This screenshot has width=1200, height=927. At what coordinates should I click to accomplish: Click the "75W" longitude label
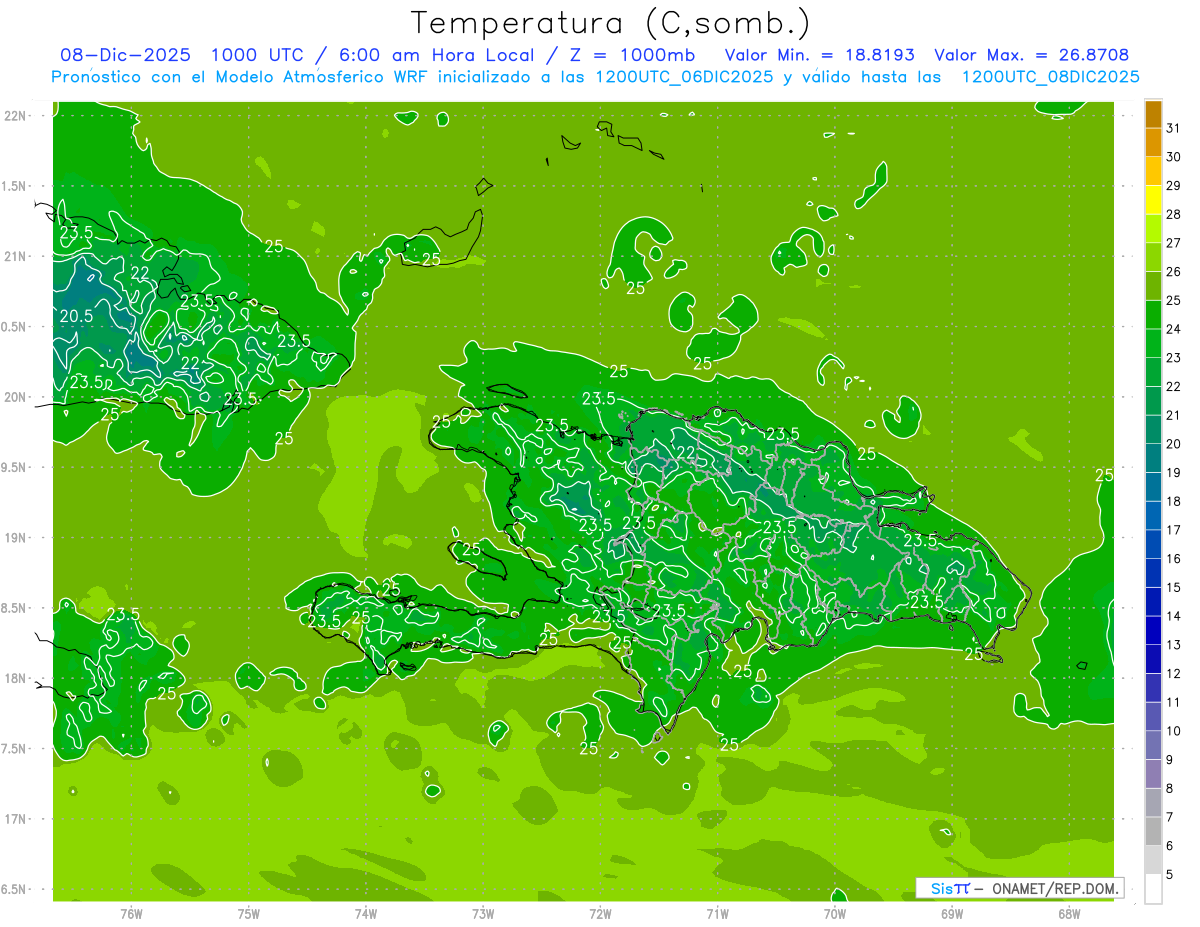(249, 913)
